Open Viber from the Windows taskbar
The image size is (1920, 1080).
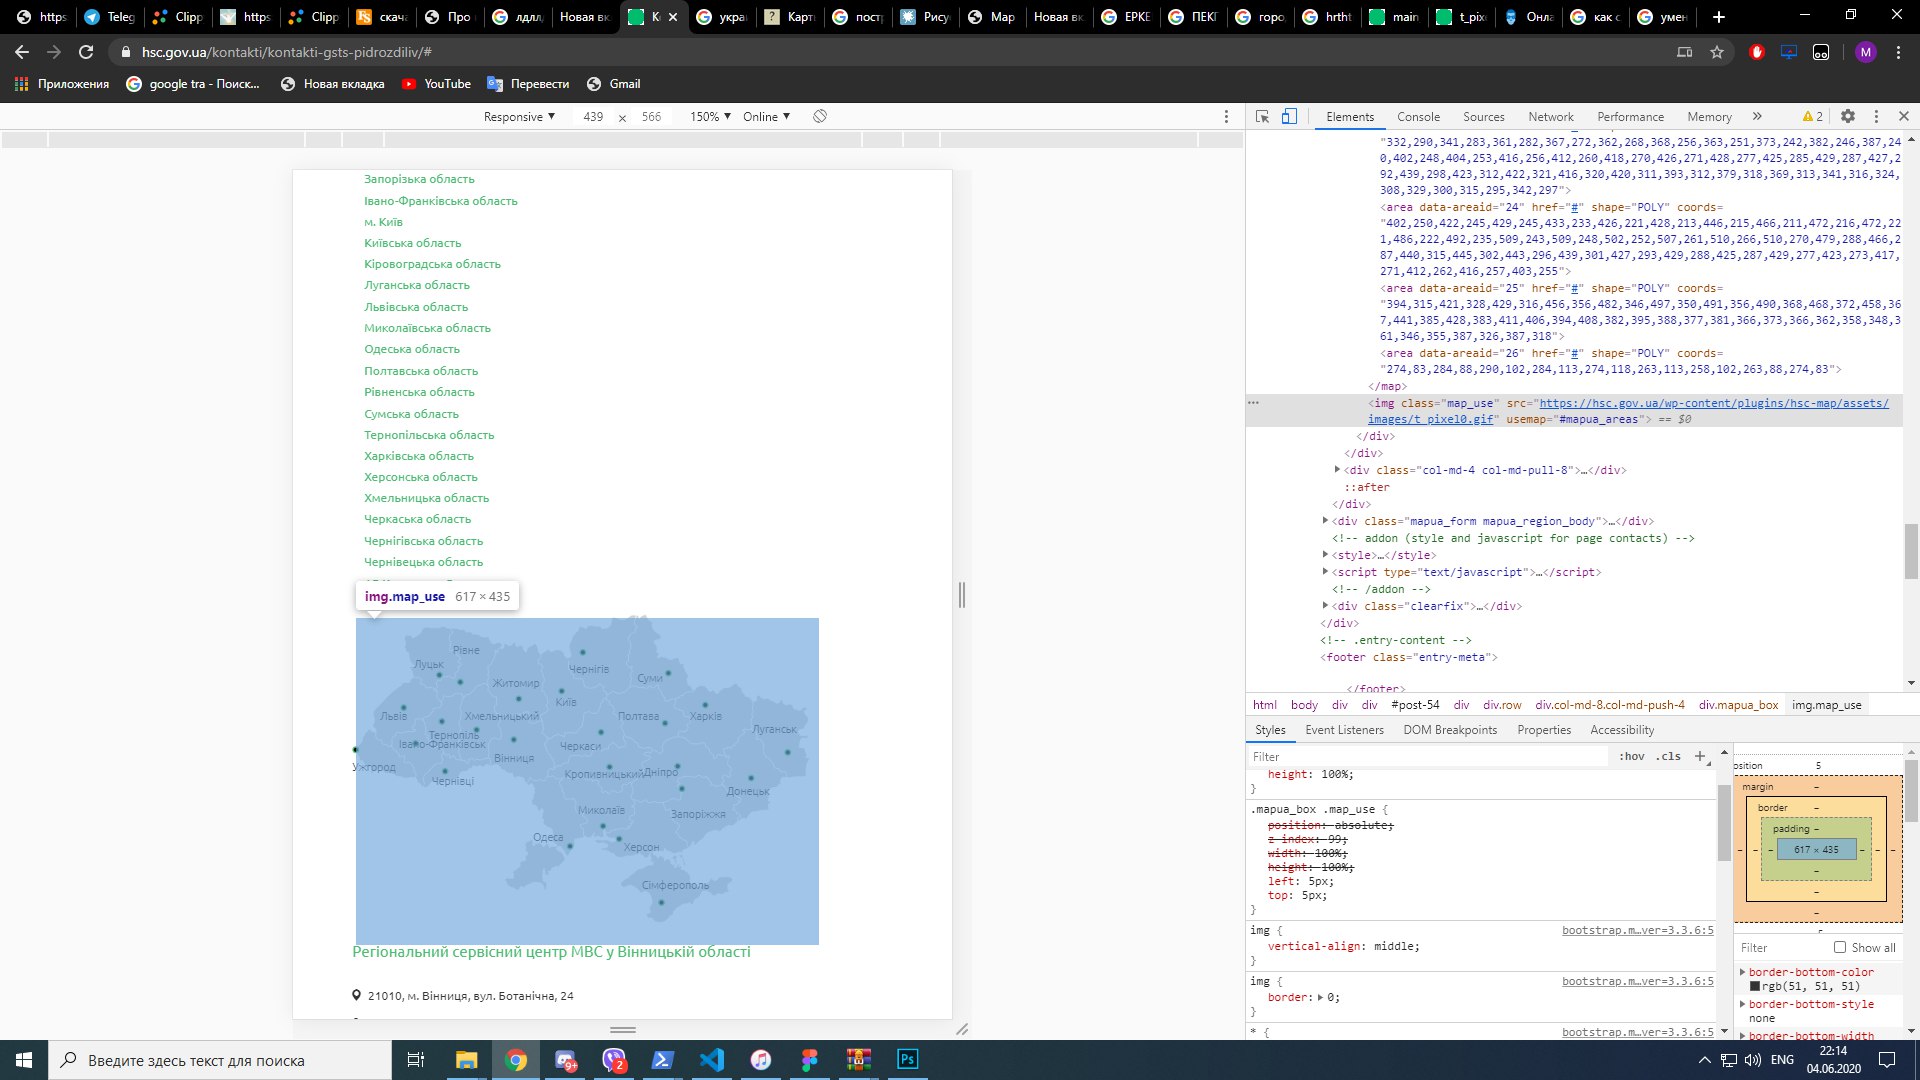(614, 1060)
